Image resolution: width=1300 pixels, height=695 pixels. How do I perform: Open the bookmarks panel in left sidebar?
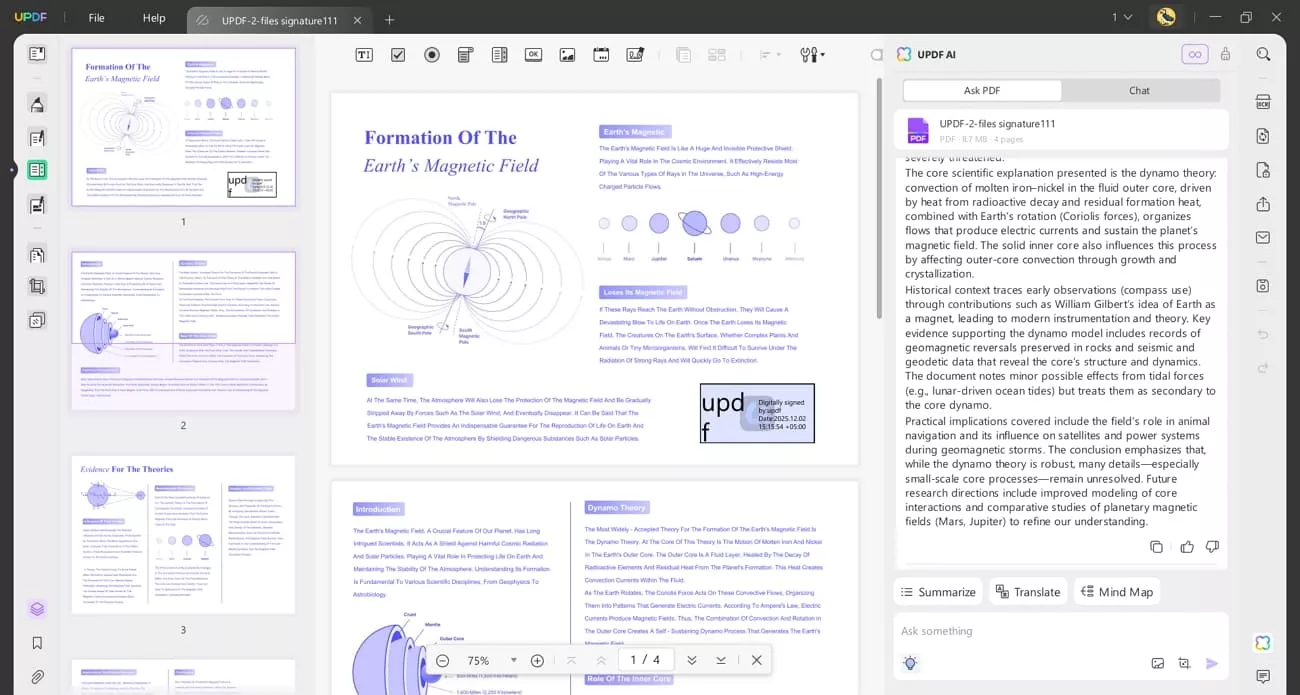(37, 643)
